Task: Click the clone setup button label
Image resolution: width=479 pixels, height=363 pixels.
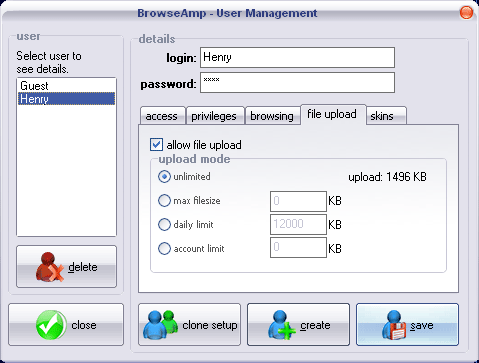Action: tap(210, 325)
